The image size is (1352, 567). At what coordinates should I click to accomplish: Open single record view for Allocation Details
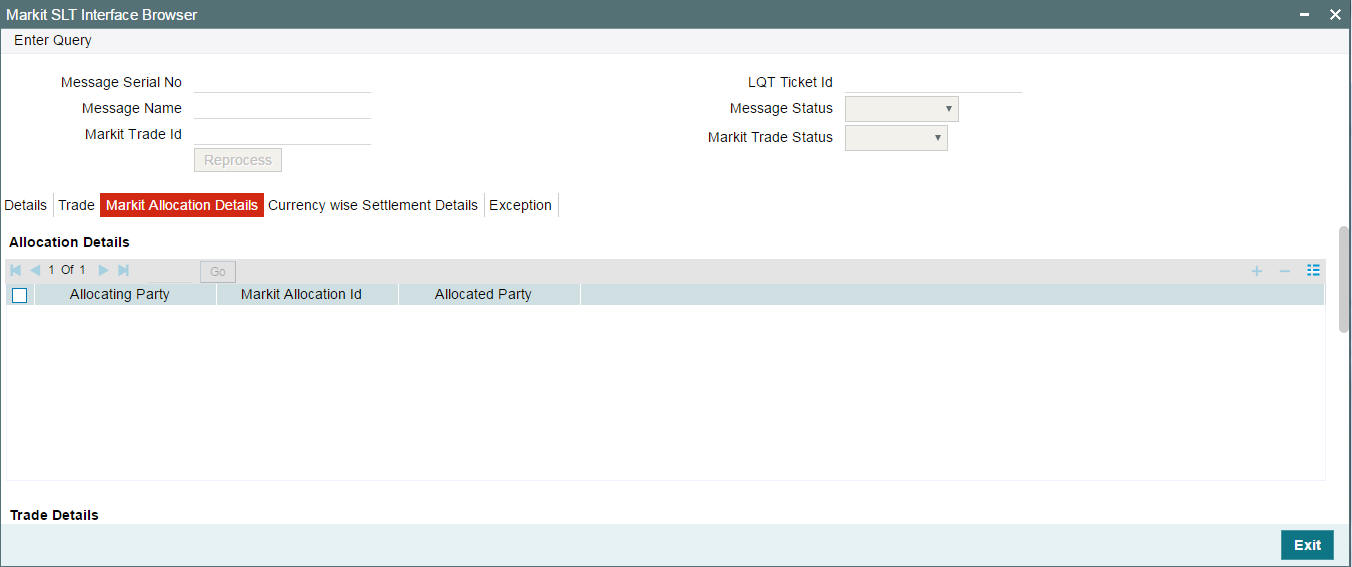click(1314, 271)
